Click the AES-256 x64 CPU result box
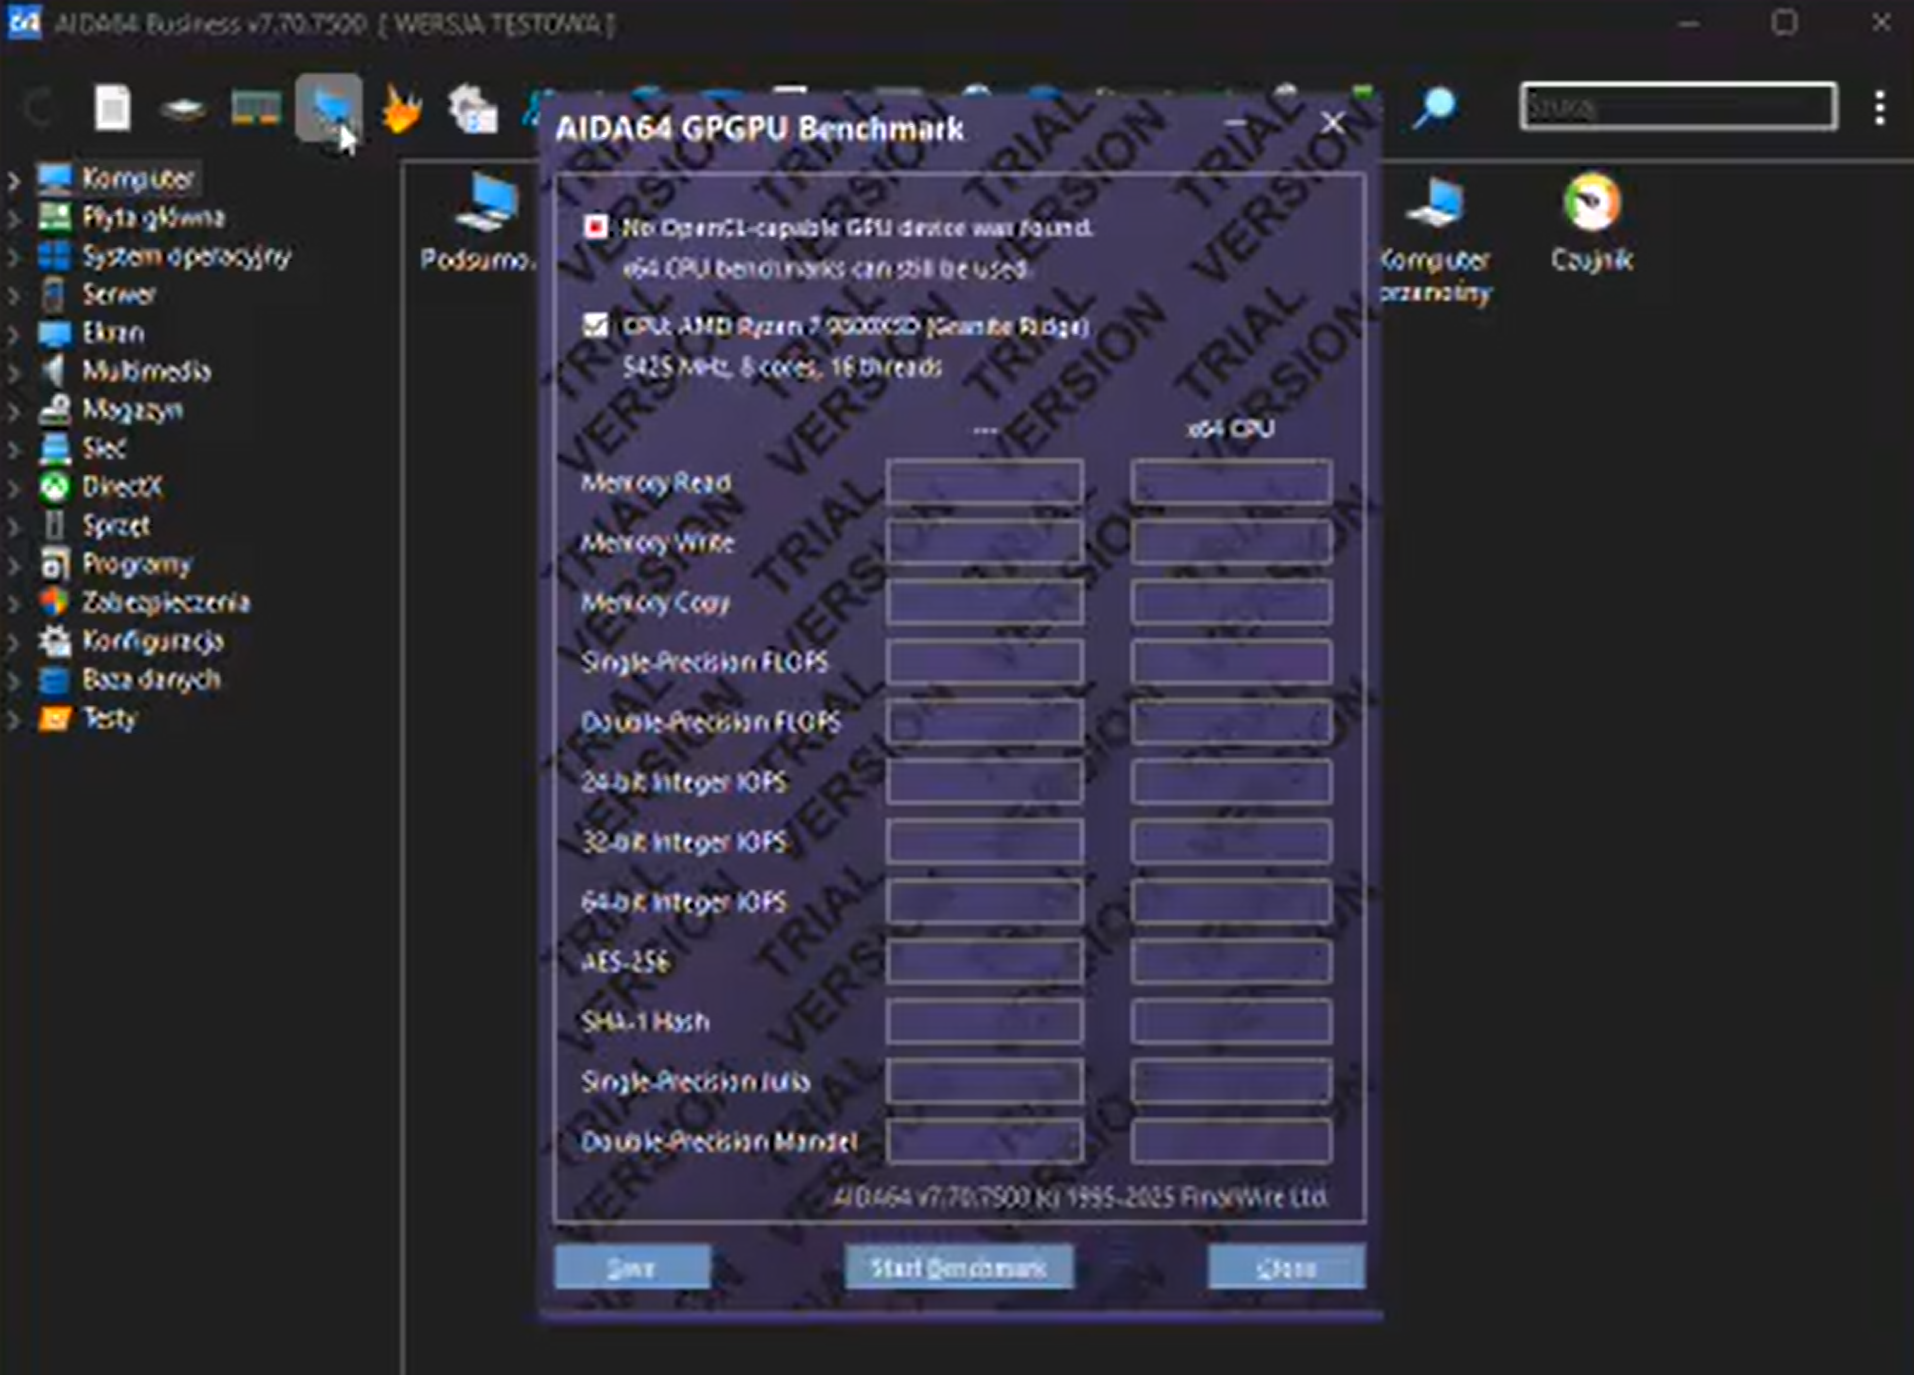 (x=1231, y=961)
